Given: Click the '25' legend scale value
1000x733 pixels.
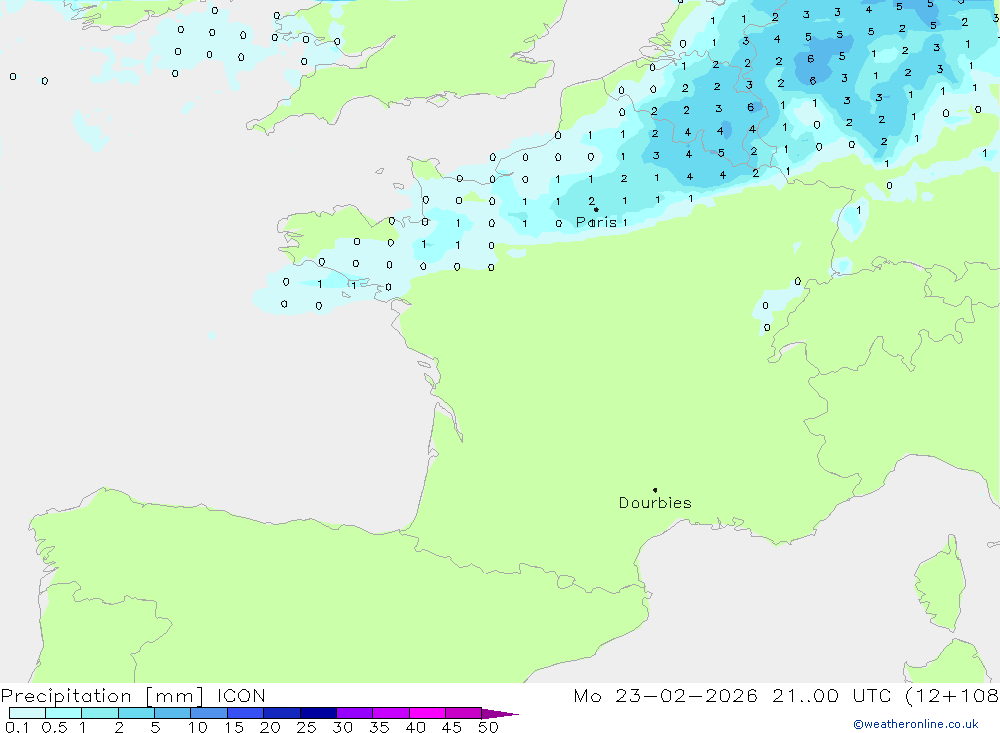Looking at the screenshot, I should point(306,727).
